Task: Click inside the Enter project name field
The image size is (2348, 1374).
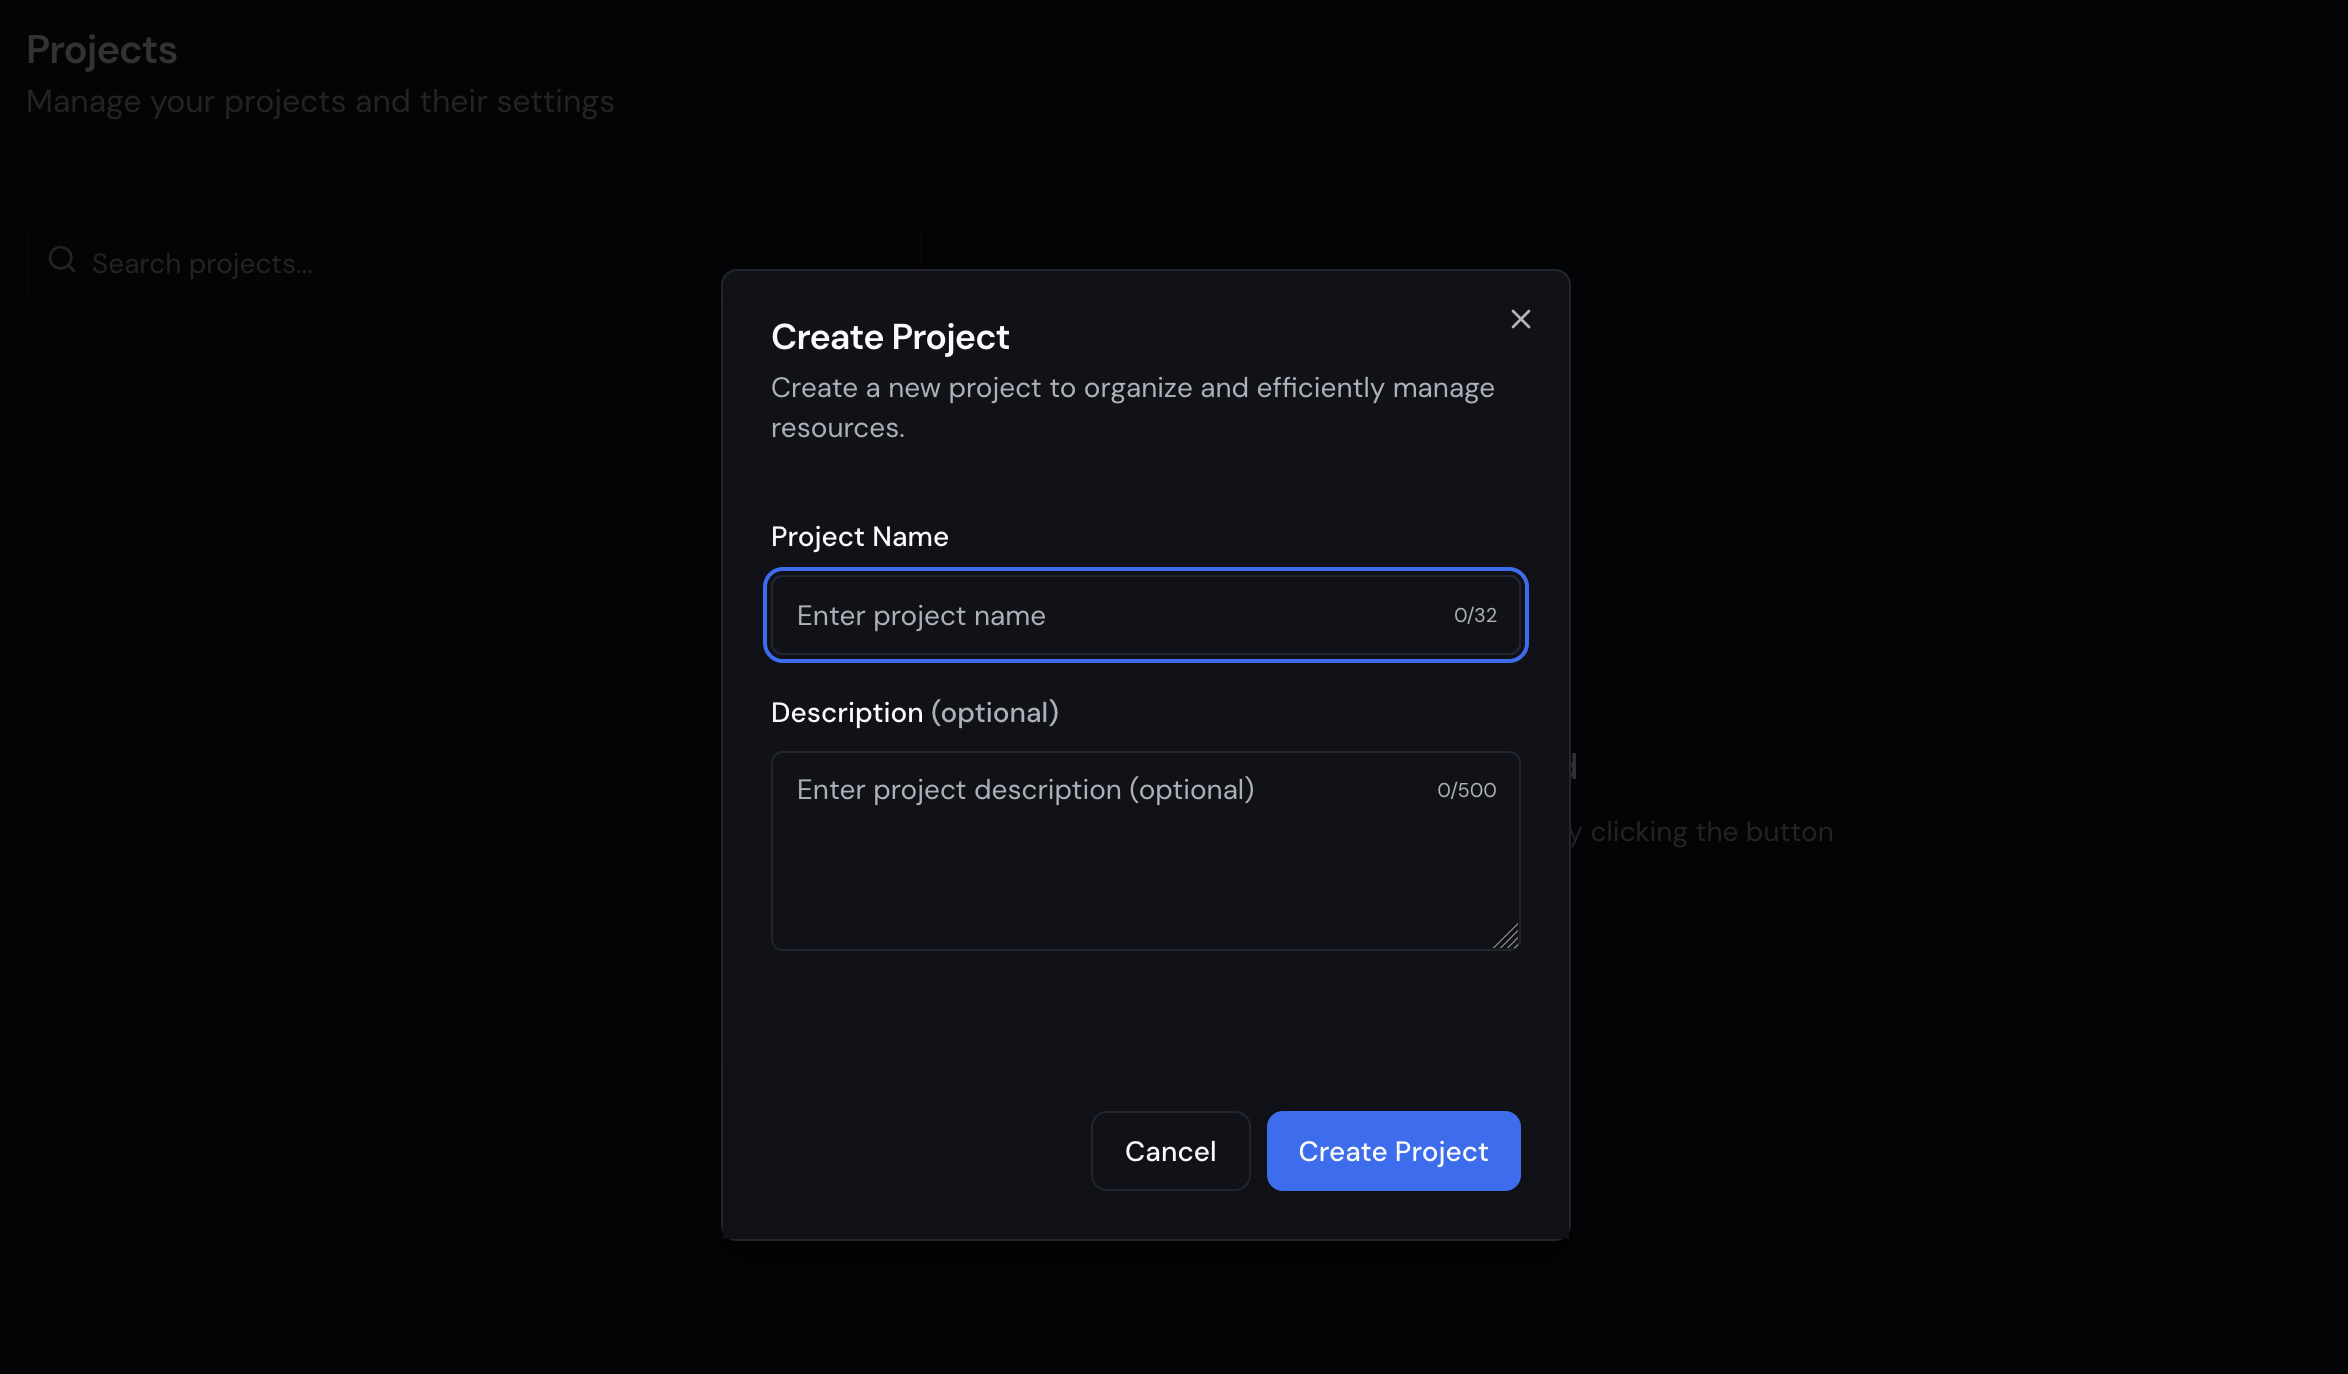Action: pyautogui.click(x=1100, y=615)
